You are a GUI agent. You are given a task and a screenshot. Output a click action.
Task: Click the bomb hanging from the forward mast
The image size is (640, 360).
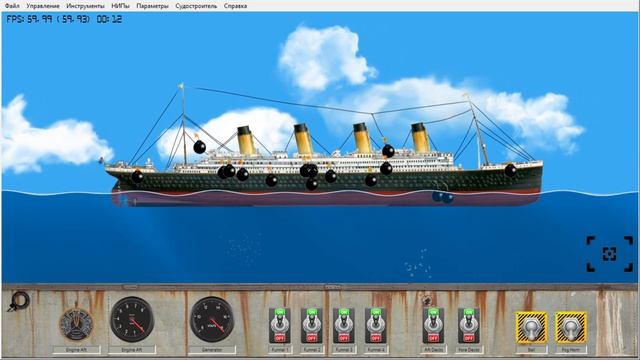[199, 147]
